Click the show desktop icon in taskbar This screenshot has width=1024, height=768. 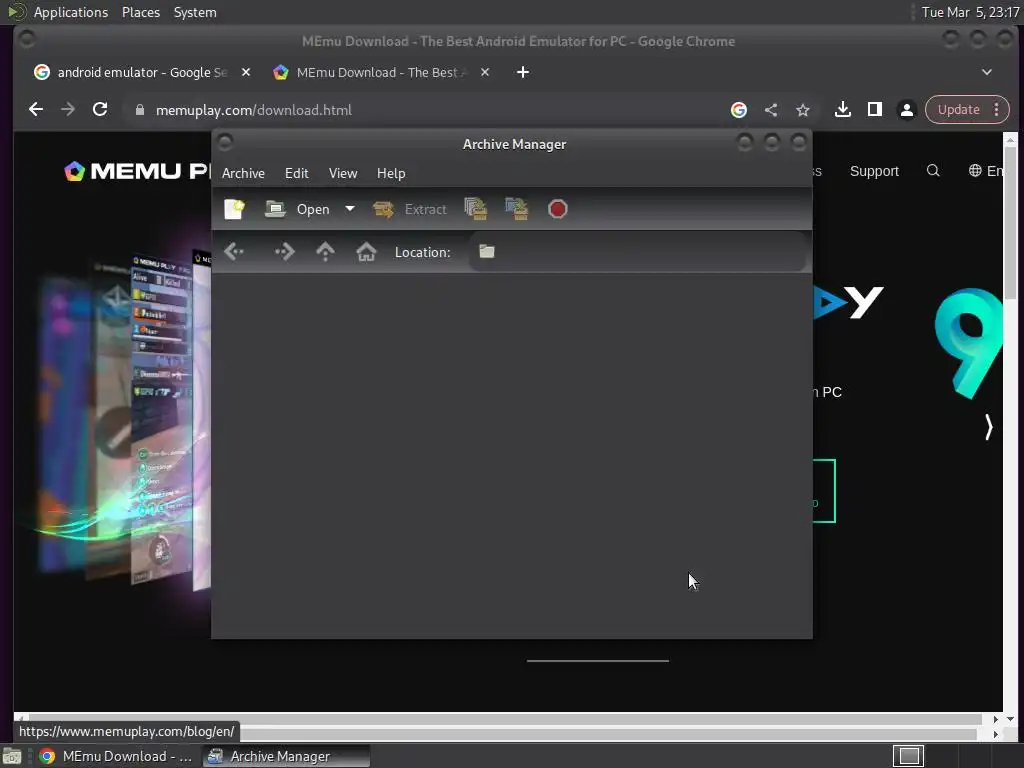pos(12,756)
